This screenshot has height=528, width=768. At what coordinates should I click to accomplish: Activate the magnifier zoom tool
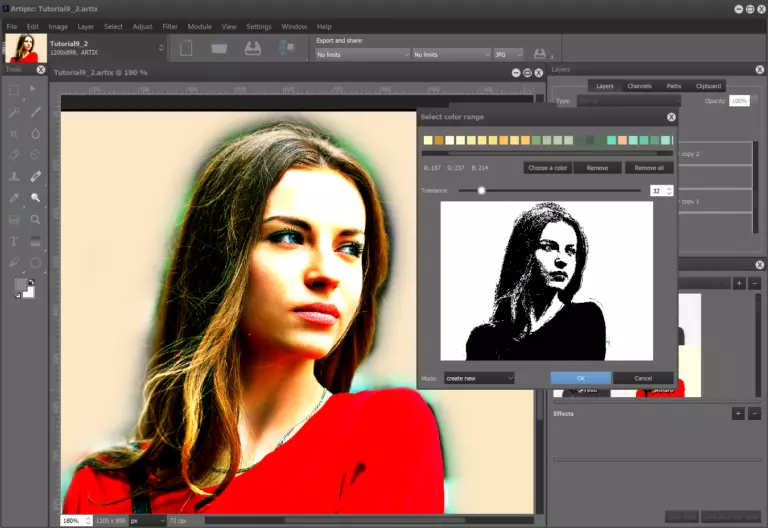[36, 219]
